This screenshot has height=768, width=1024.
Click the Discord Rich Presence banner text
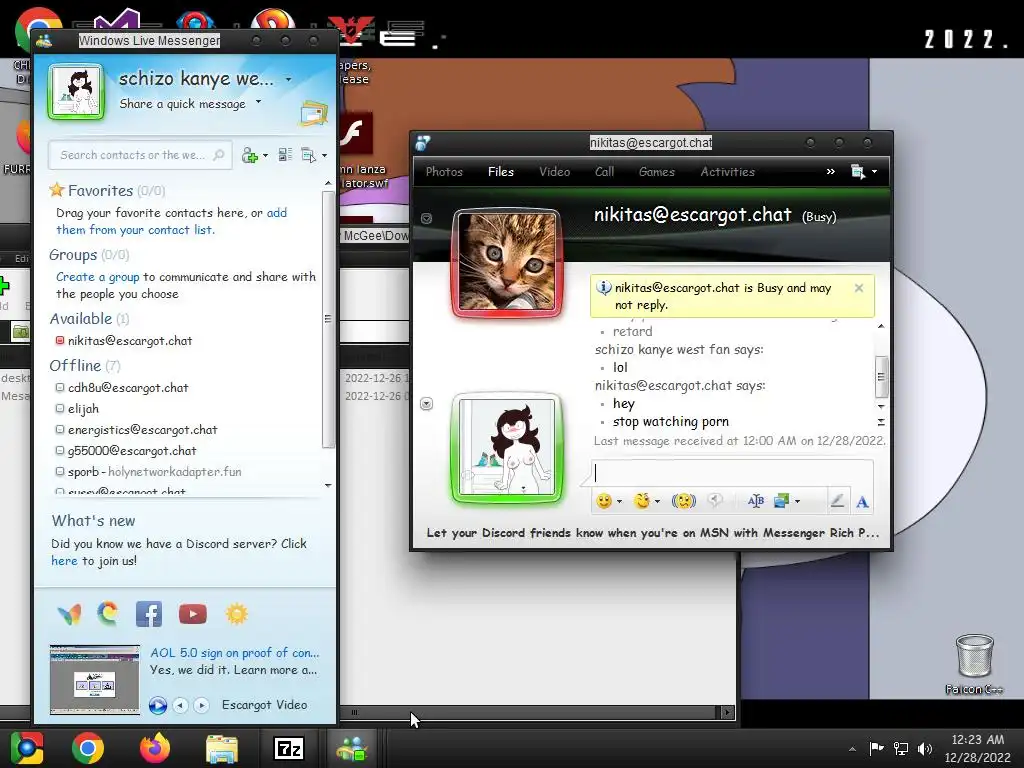point(652,533)
